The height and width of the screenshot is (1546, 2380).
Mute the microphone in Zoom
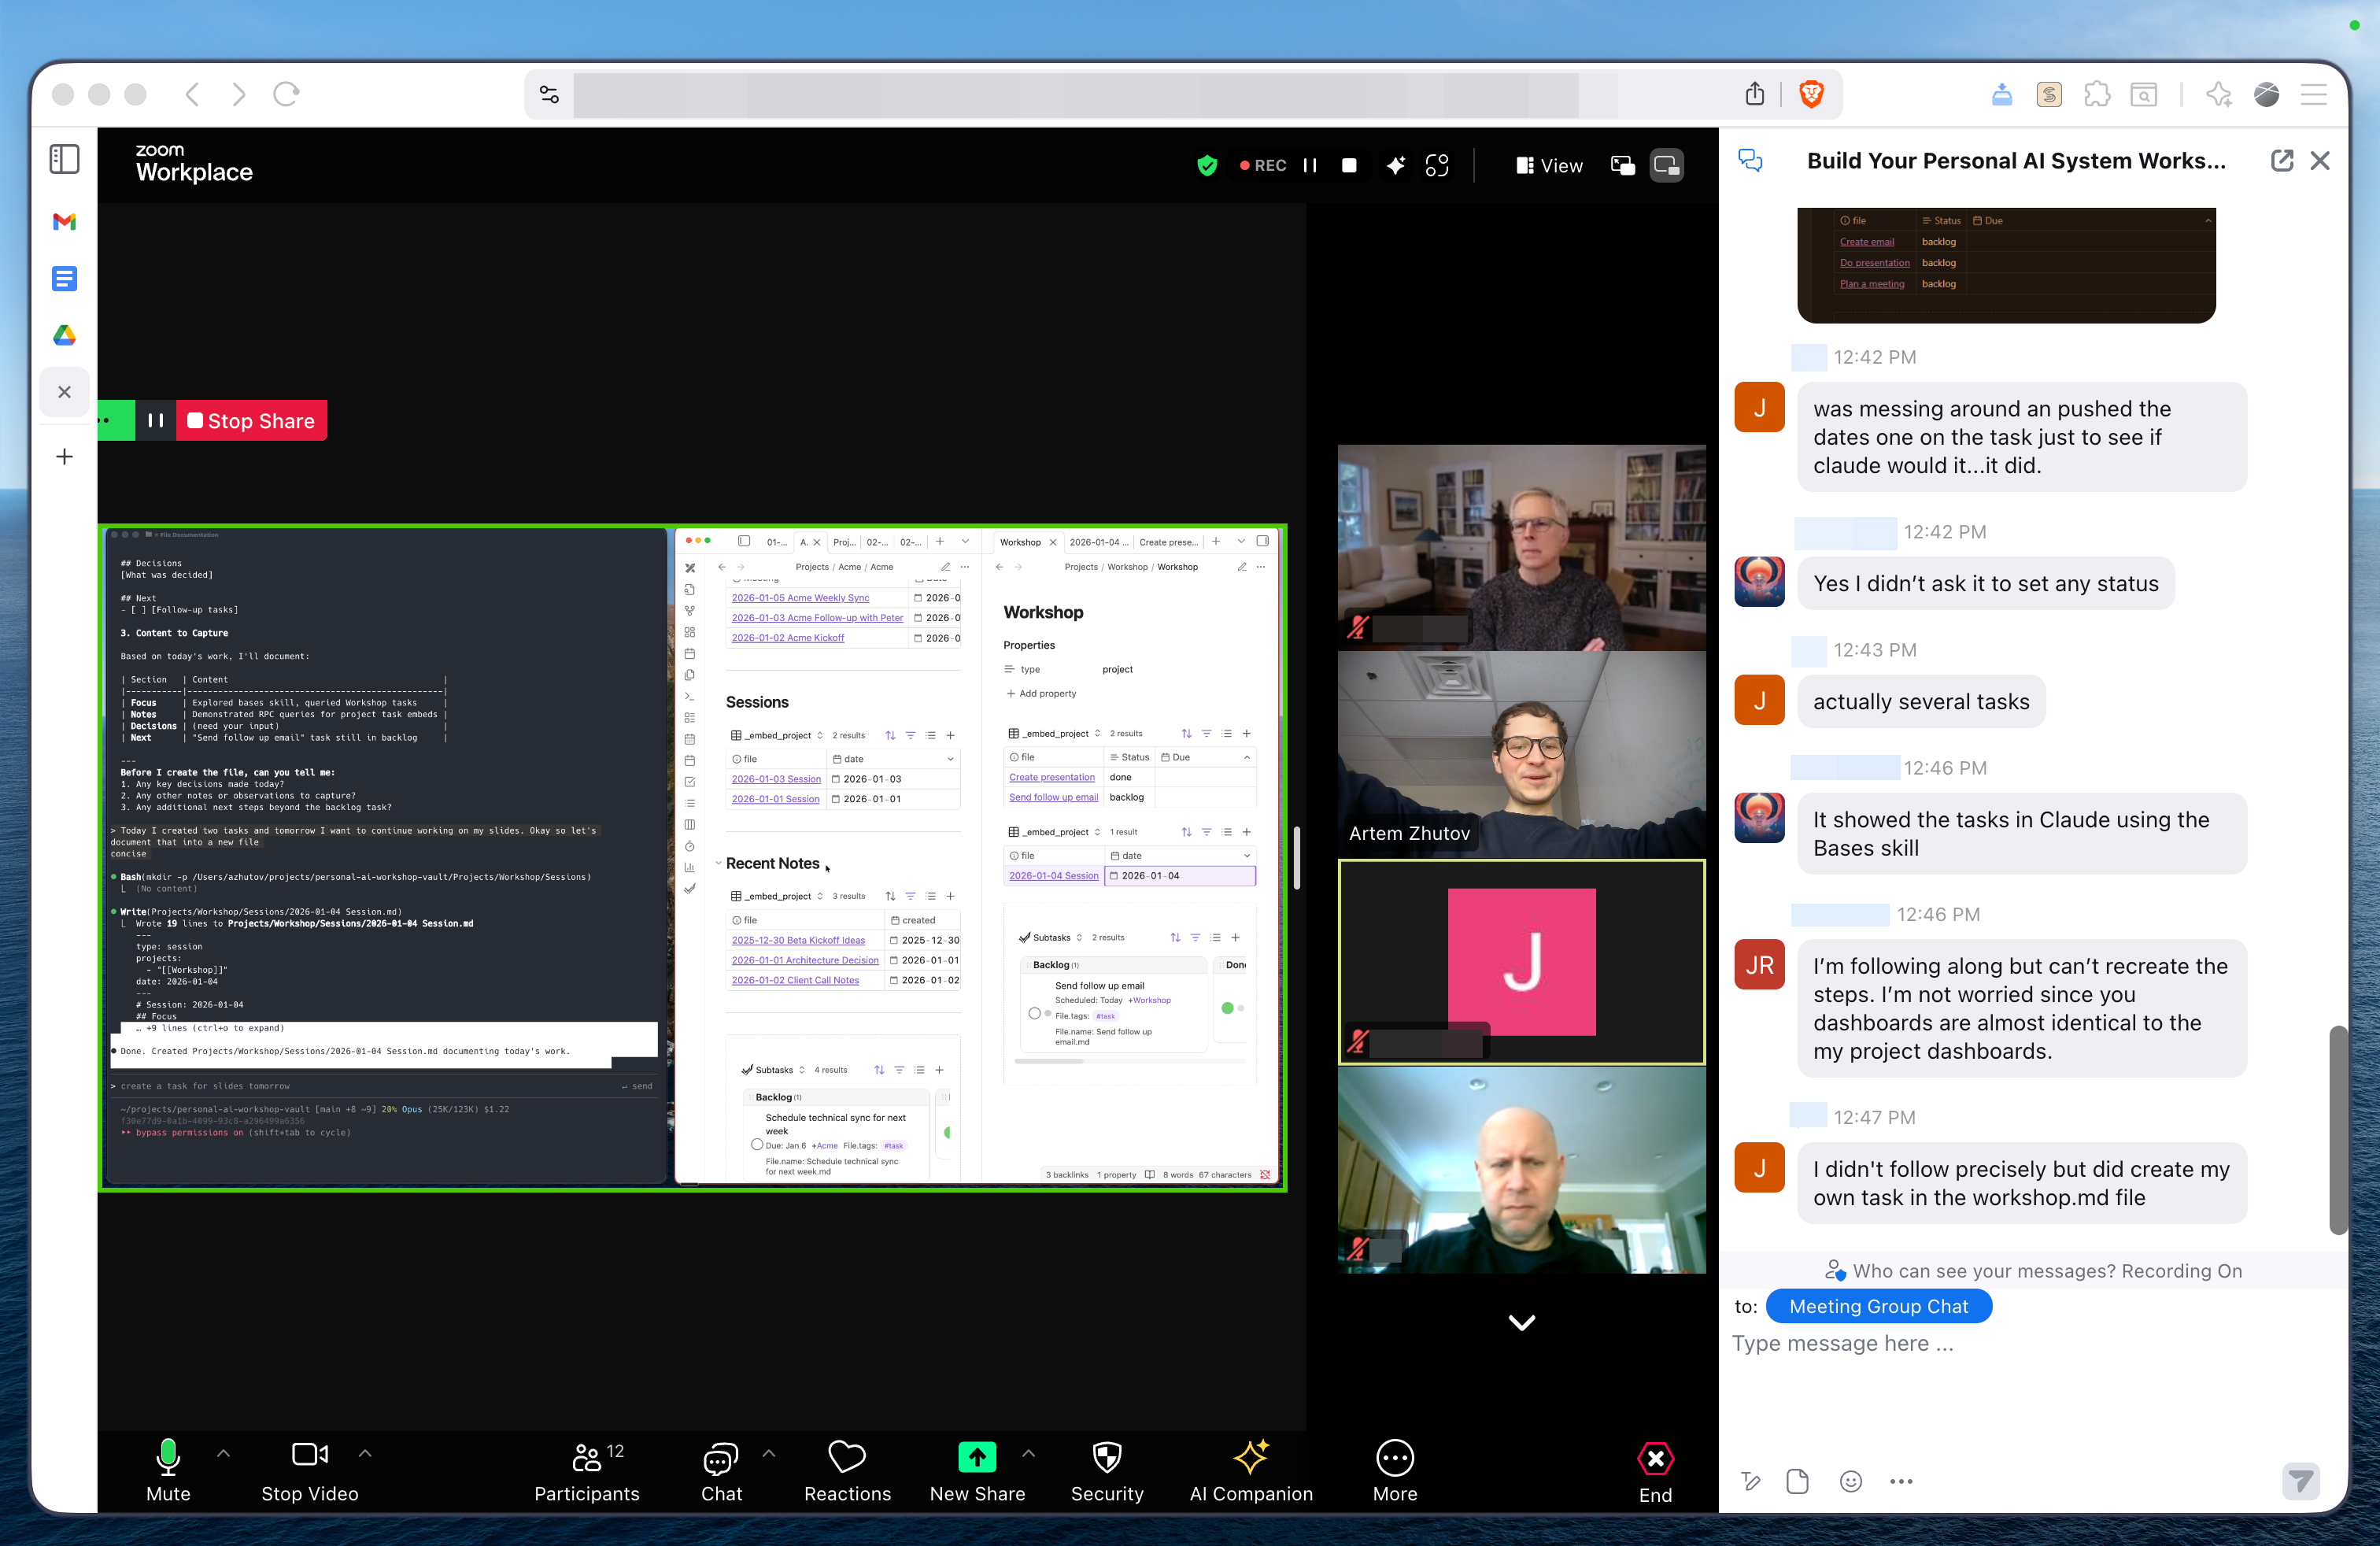pyautogui.click(x=168, y=1471)
